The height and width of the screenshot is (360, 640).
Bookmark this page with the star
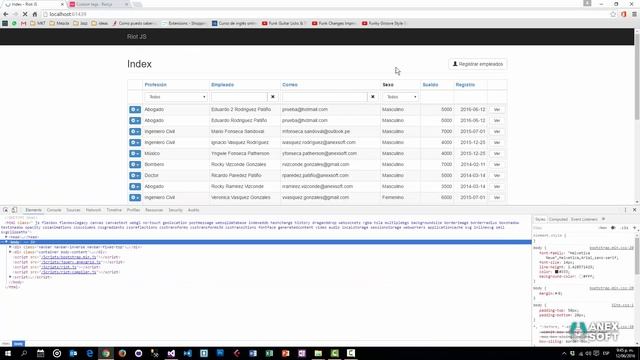(613, 14)
